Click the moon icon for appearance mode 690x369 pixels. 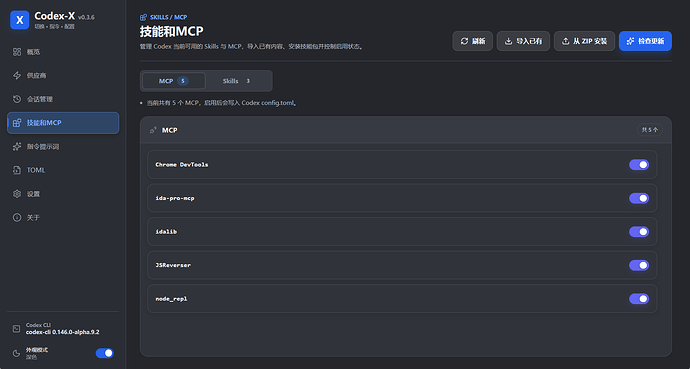click(16, 353)
